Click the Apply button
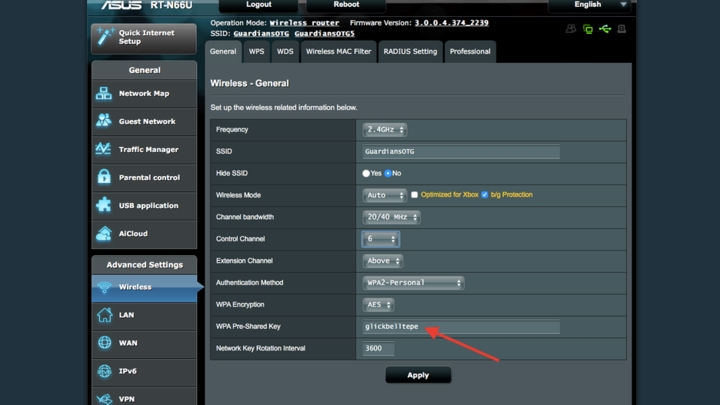Screen dimensions: 720x405 click(418, 375)
